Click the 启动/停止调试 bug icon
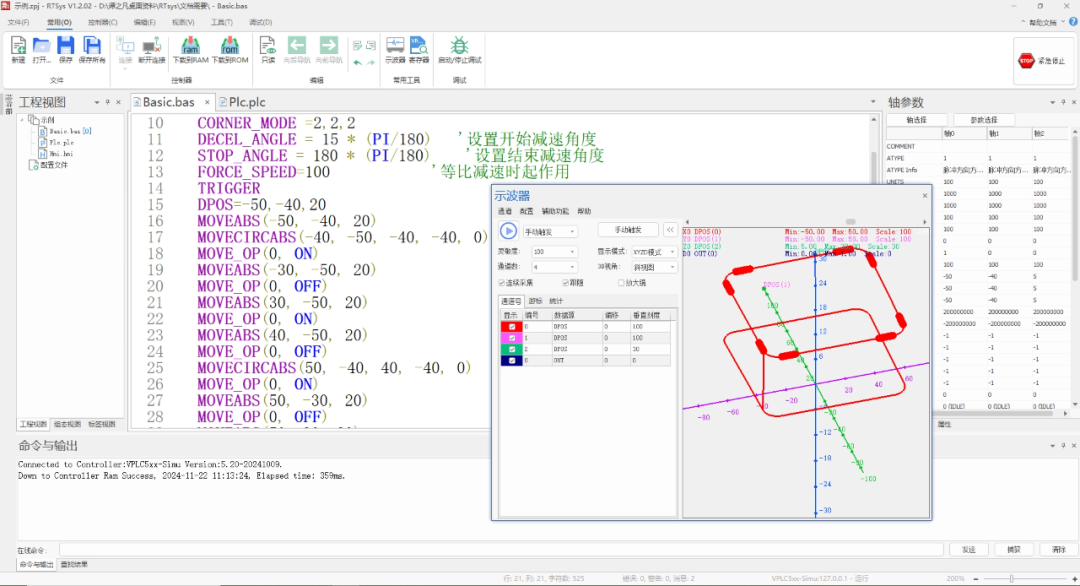 coord(459,46)
